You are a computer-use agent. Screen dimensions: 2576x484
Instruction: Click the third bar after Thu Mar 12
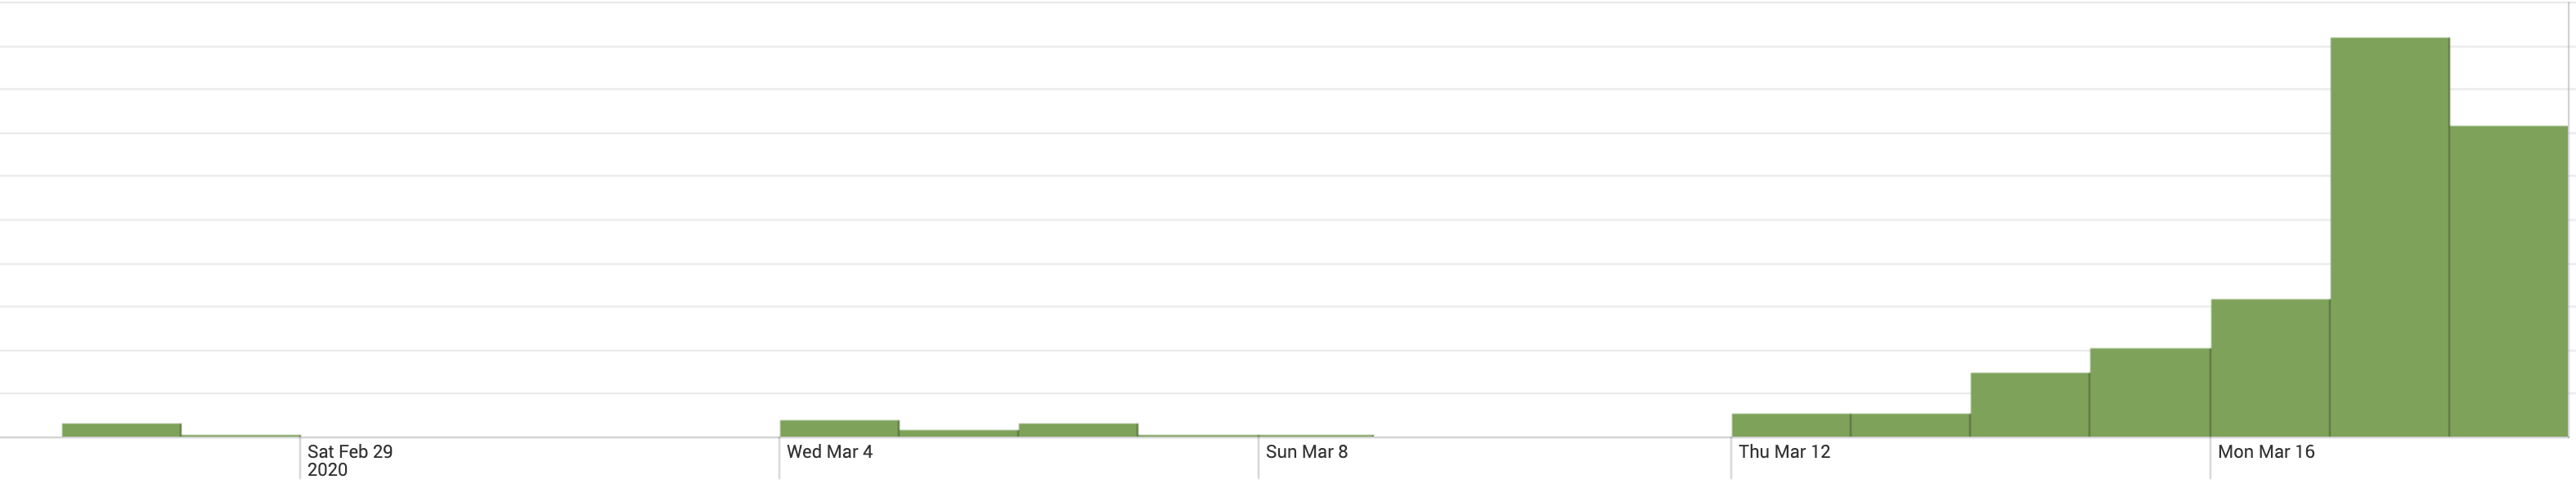2030,405
